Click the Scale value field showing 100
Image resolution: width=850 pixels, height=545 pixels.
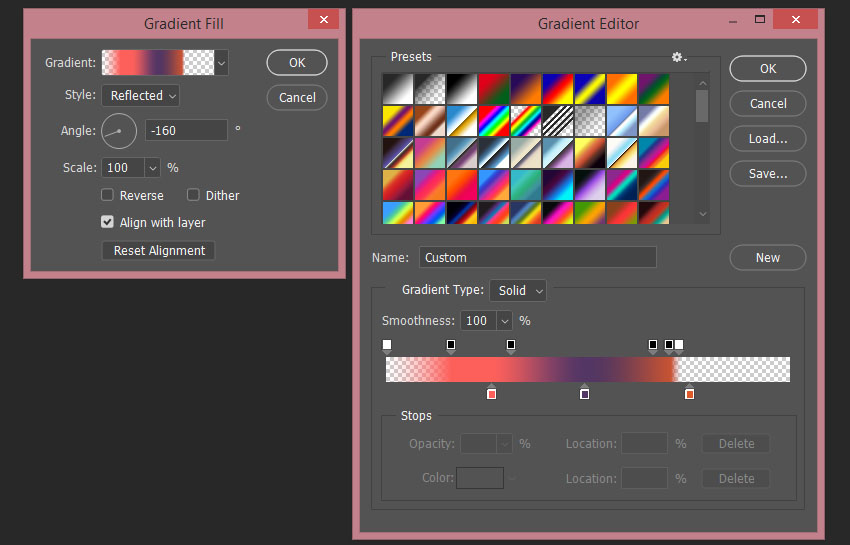[x=123, y=168]
